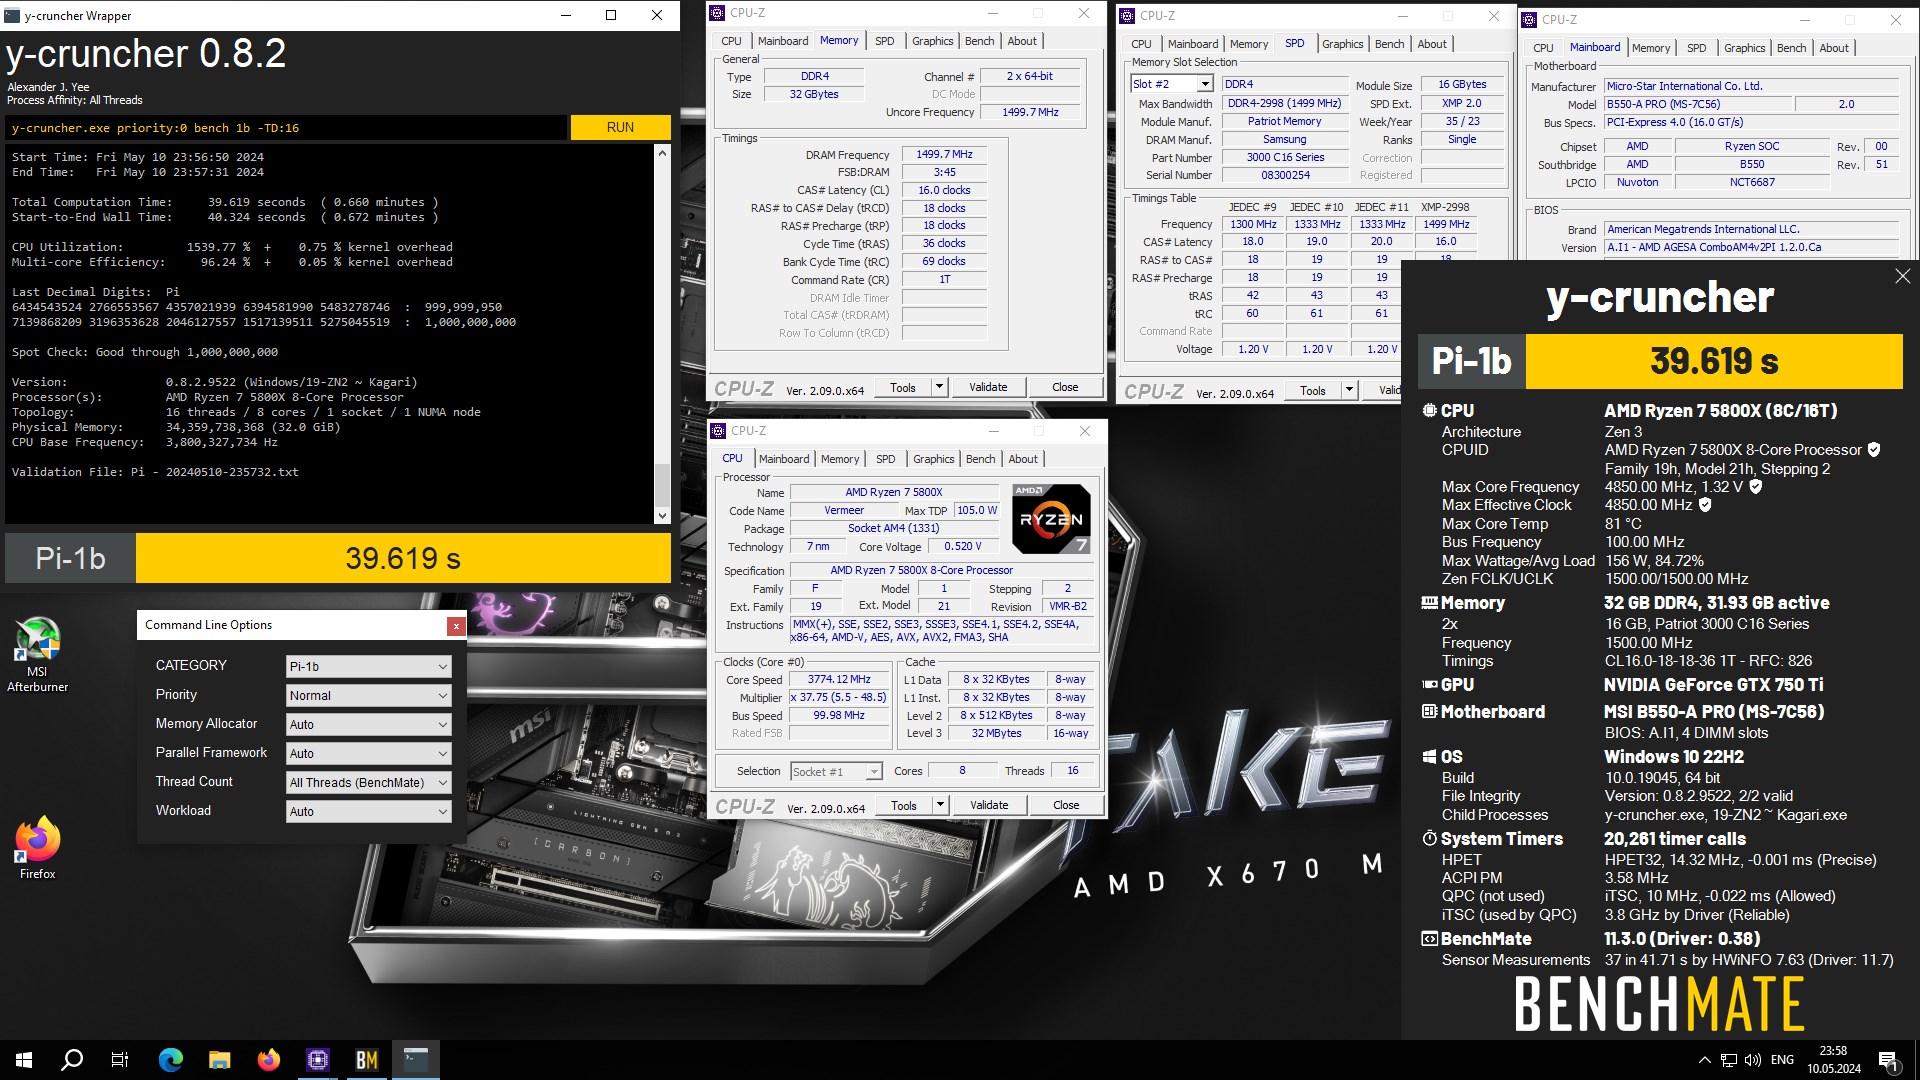The height and width of the screenshot is (1080, 1920).
Task: Open the taskbar clock and date
Action: pyautogui.click(x=1834, y=1060)
